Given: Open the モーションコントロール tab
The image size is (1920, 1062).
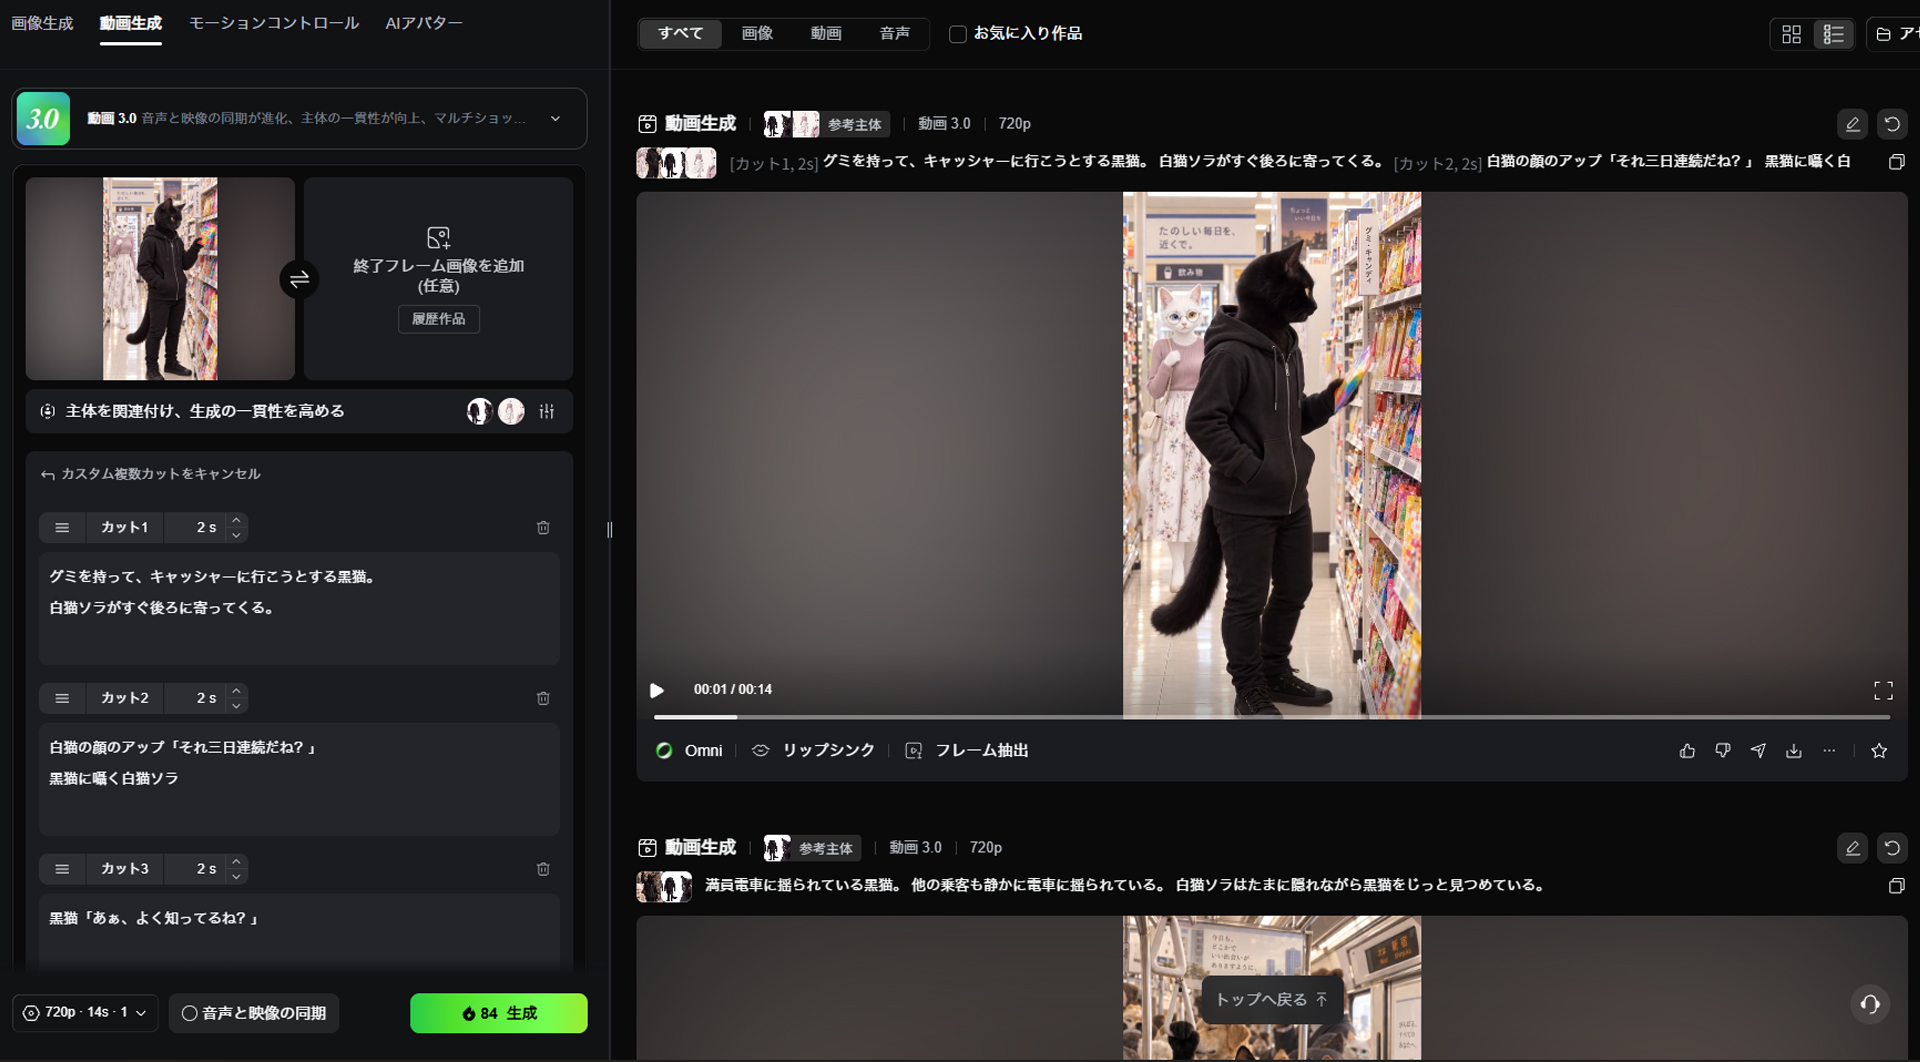Looking at the screenshot, I should 274,23.
